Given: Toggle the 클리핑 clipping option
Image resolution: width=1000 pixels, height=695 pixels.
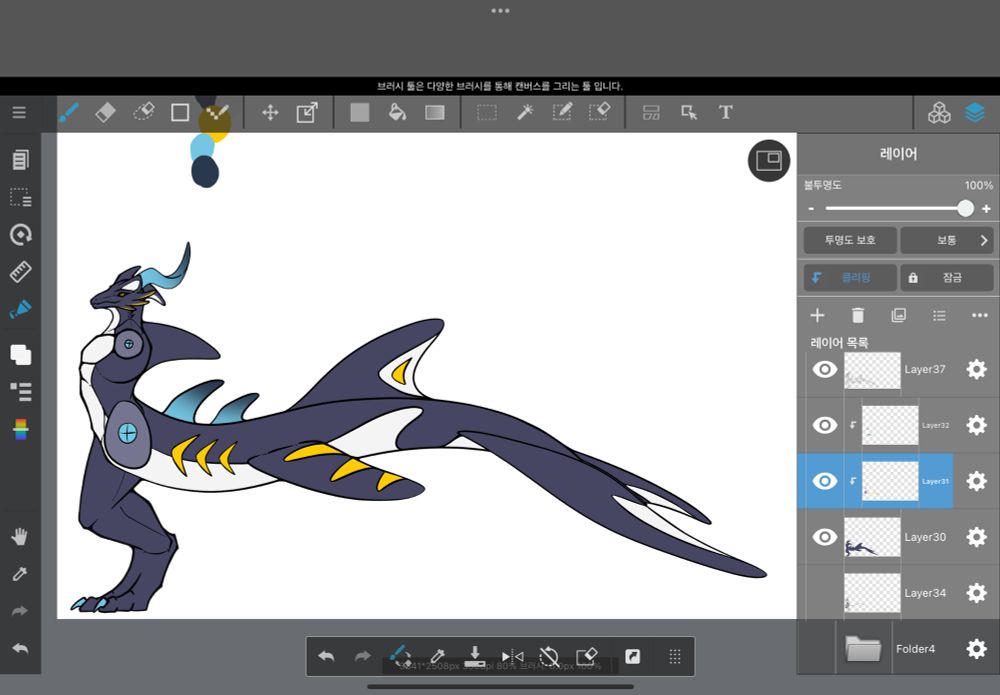Looking at the screenshot, I should (850, 278).
